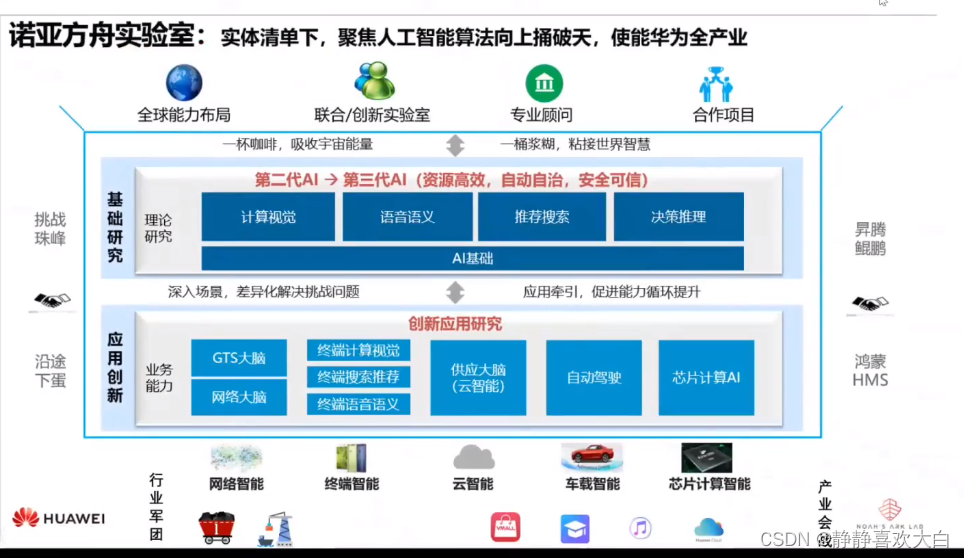Click the port crane and ship icon

click(276, 529)
